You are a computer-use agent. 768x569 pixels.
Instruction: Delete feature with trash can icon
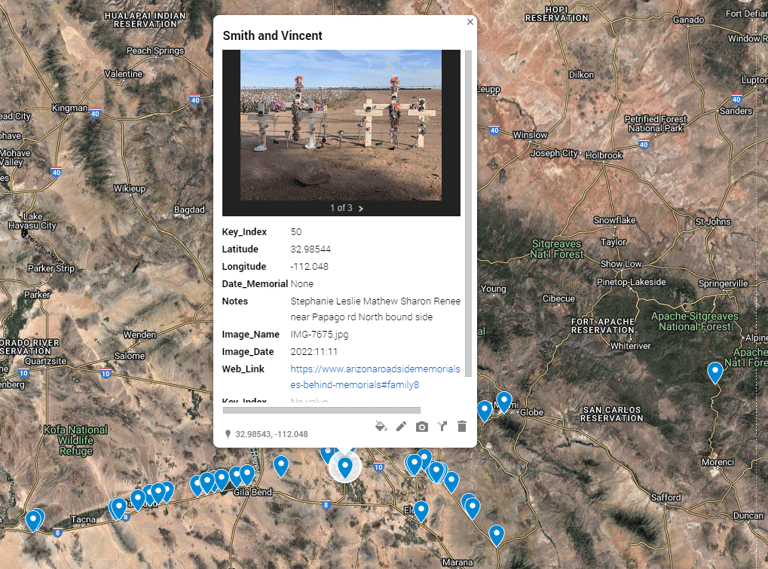coord(461,427)
